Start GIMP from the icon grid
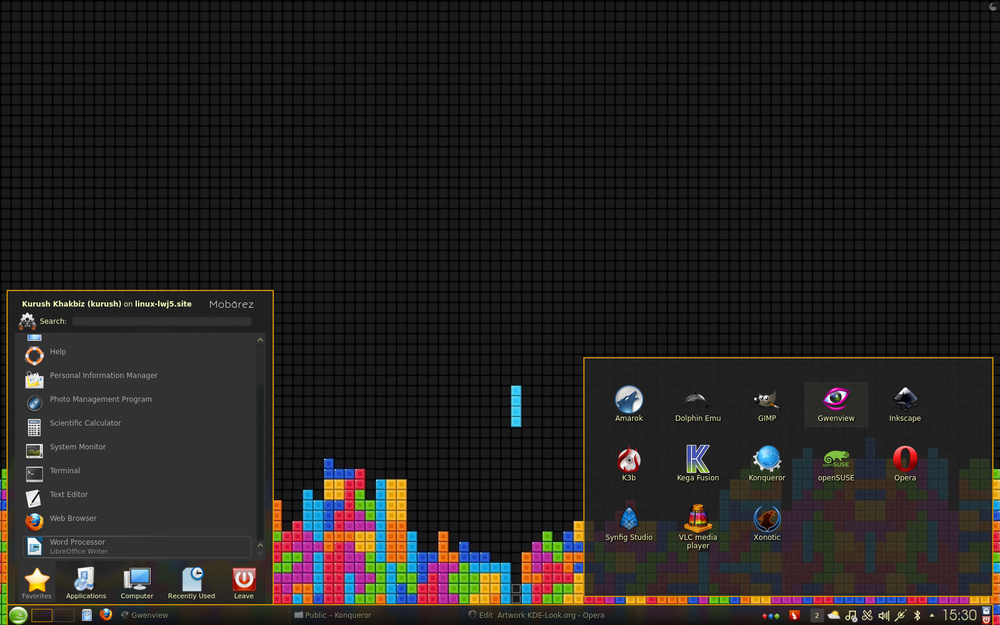The height and width of the screenshot is (625, 1000). coord(767,404)
